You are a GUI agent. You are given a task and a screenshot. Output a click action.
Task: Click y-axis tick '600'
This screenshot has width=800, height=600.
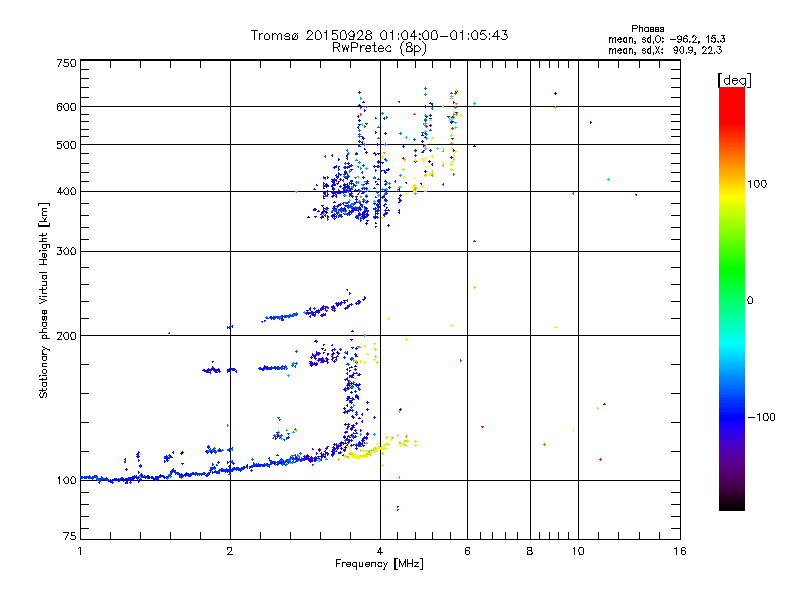[66, 107]
